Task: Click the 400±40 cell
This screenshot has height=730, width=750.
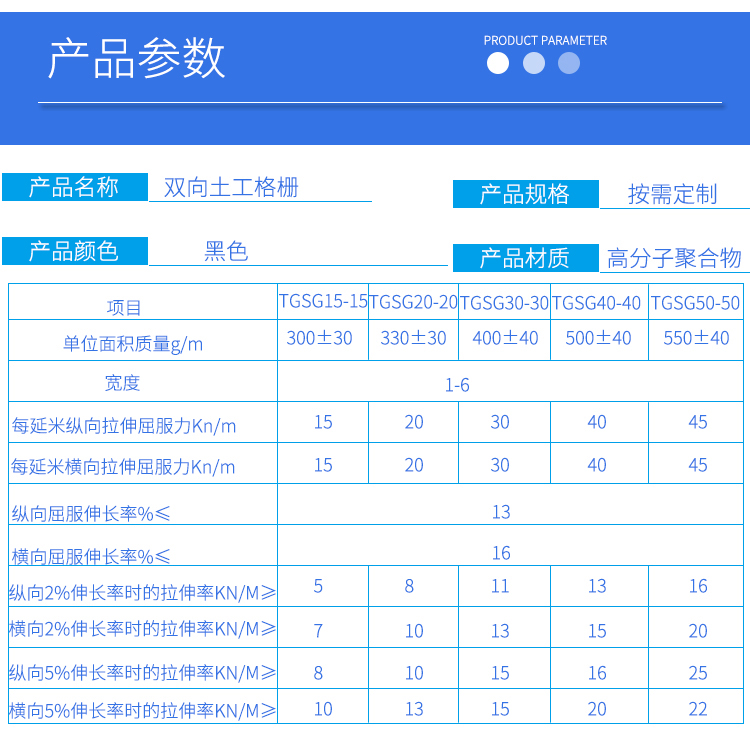Action: click(505, 338)
